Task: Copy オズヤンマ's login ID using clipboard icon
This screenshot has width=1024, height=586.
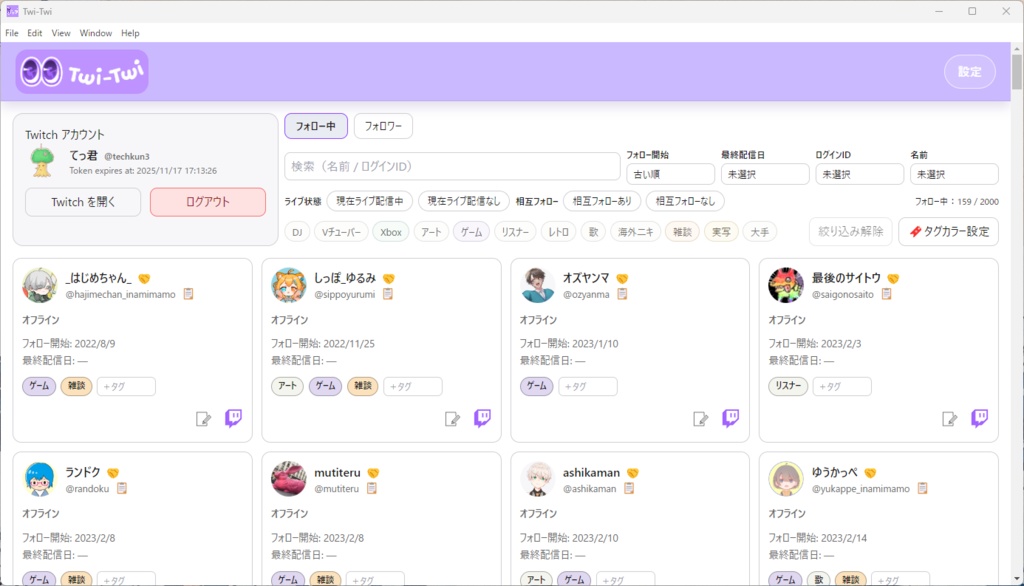Action: [x=623, y=294]
